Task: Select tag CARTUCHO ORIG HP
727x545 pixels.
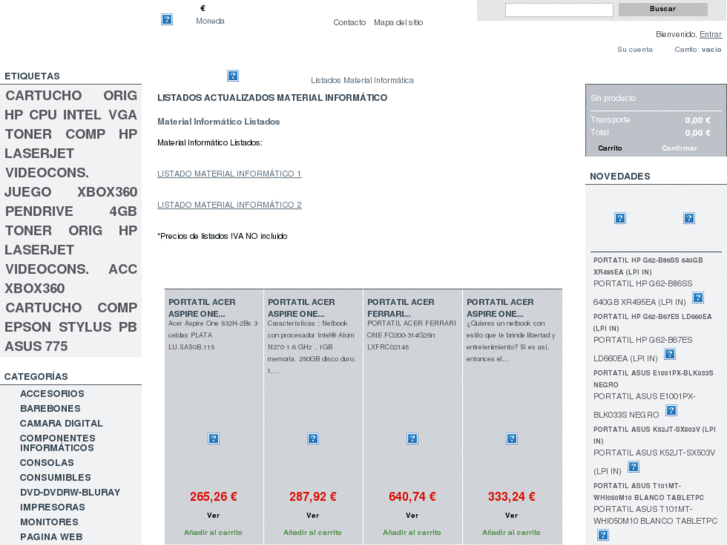Action: pyautogui.click(x=71, y=105)
